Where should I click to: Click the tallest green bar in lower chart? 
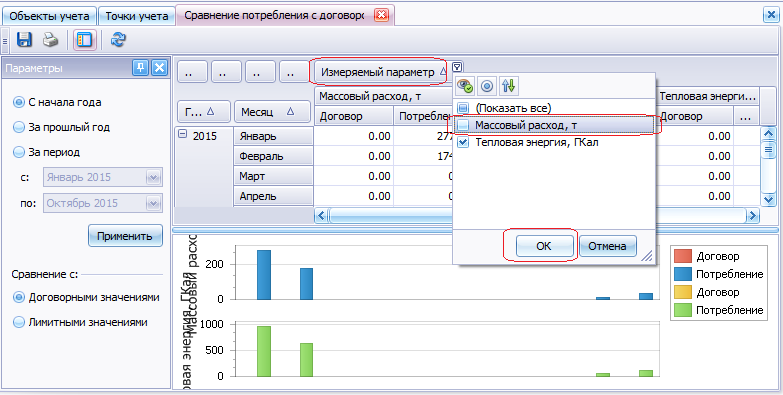pos(264,351)
